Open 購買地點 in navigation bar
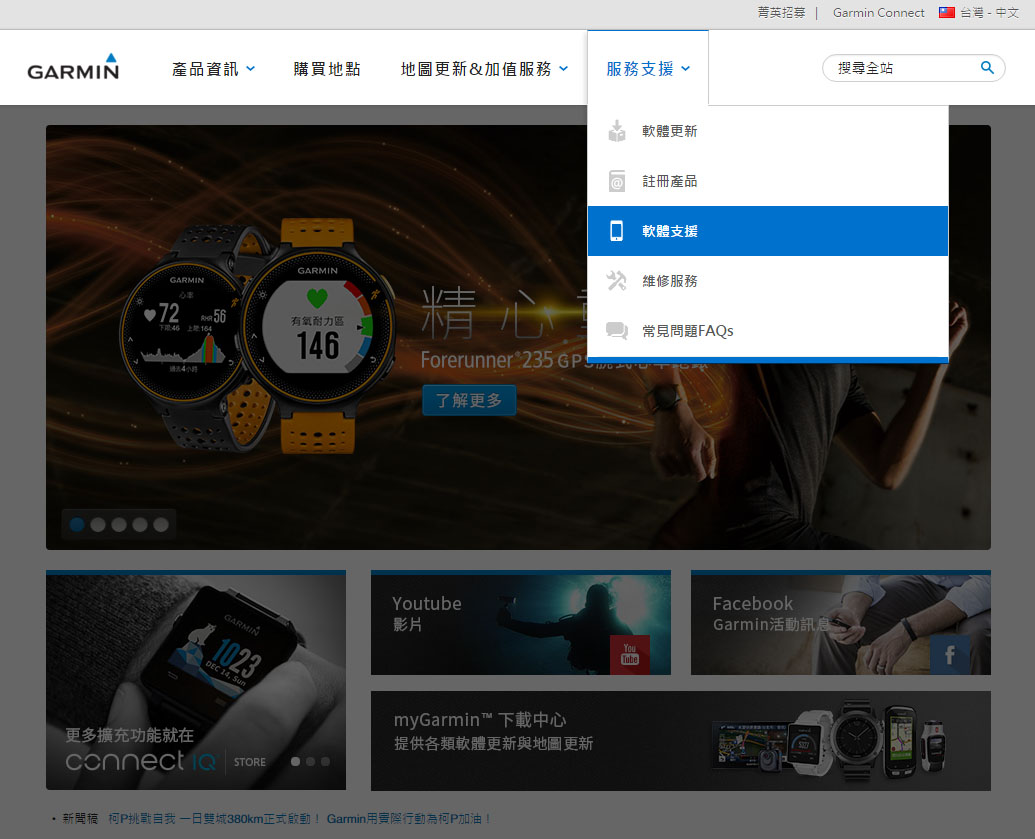1035x839 pixels. 327,69
